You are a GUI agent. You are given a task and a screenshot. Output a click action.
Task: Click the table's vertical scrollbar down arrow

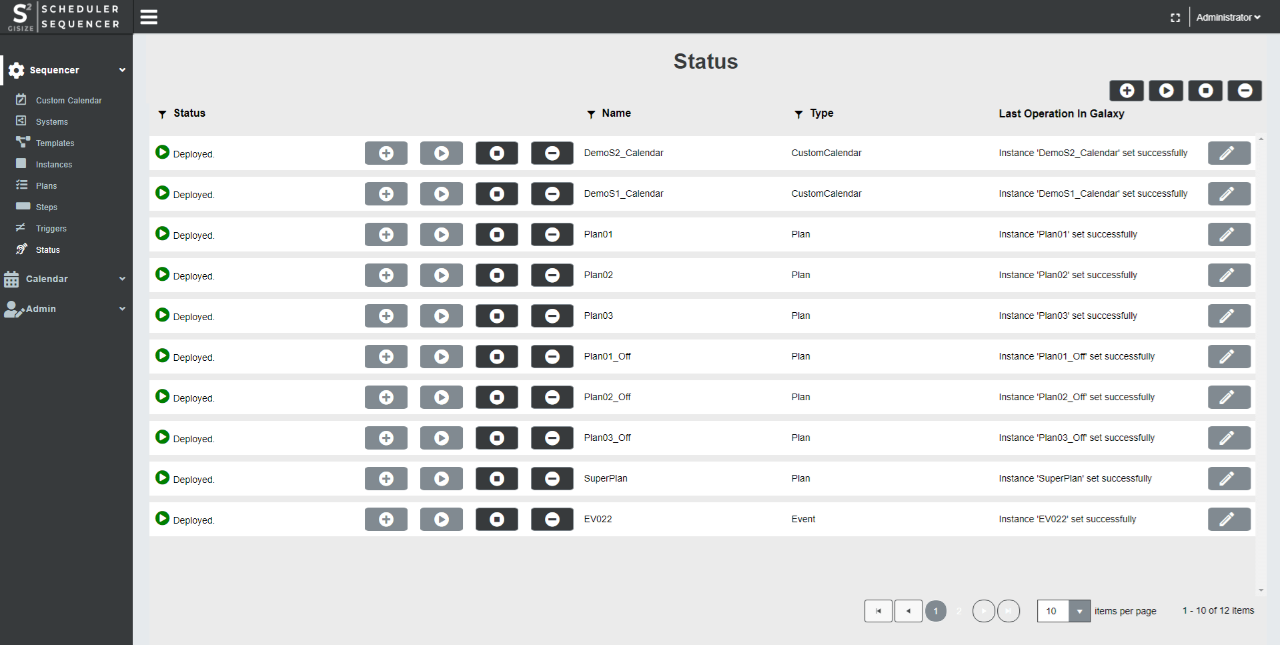1259,590
